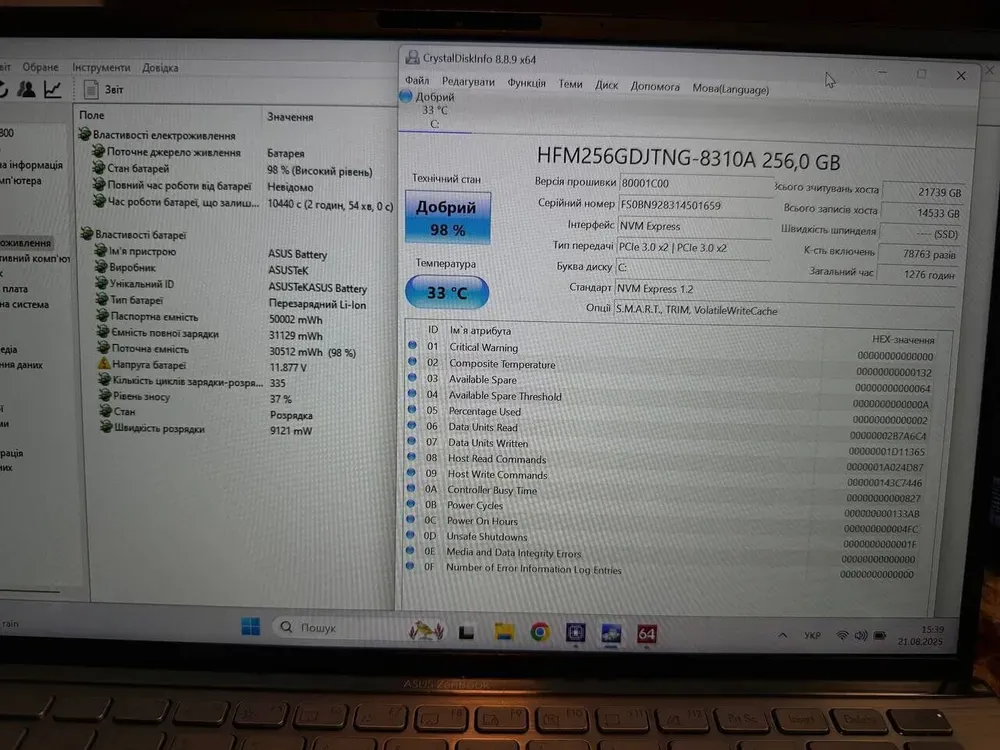The height and width of the screenshot is (750, 1000).
Task: Open the Мова(Language) menu
Action: pos(730,88)
